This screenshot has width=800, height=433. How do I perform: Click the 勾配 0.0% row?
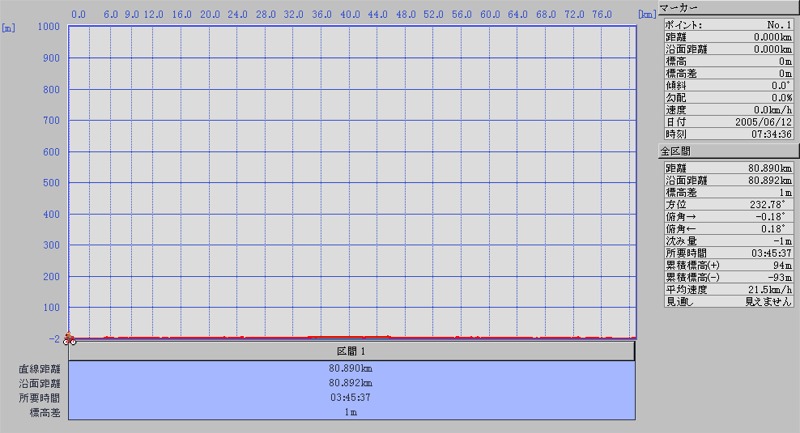pyautogui.click(x=727, y=97)
